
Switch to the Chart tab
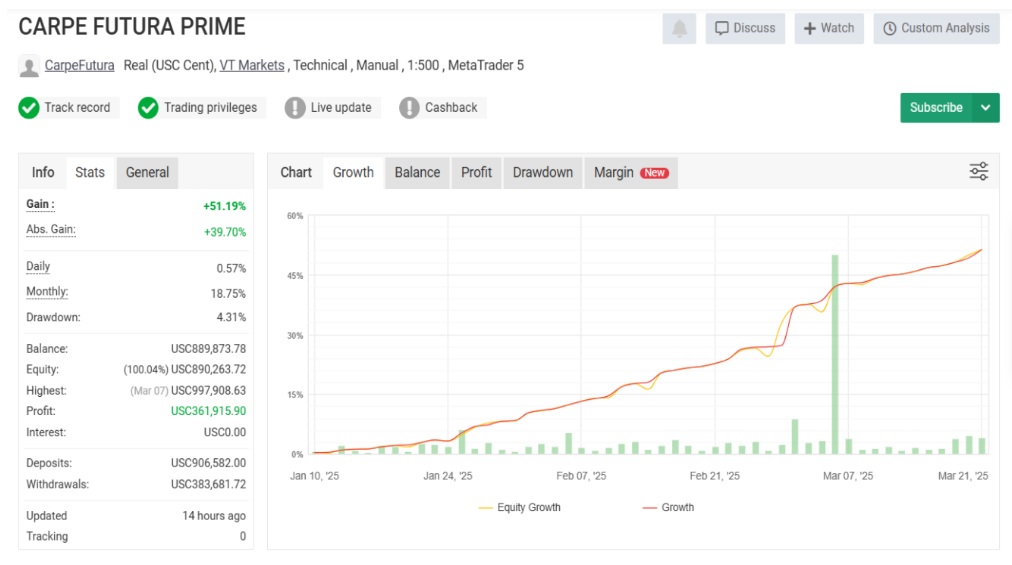pos(296,172)
